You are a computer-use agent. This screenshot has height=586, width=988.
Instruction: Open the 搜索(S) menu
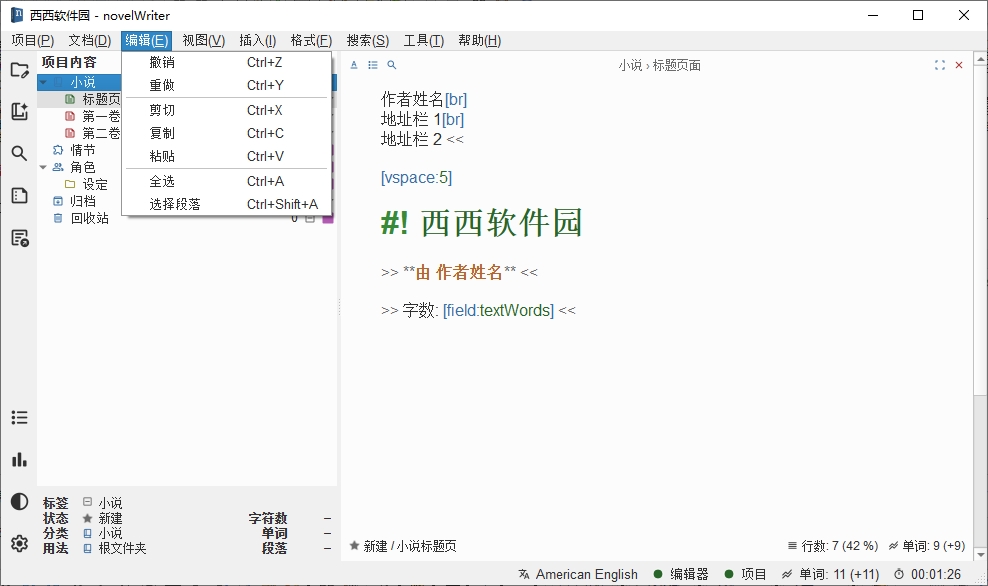click(367, 40)
